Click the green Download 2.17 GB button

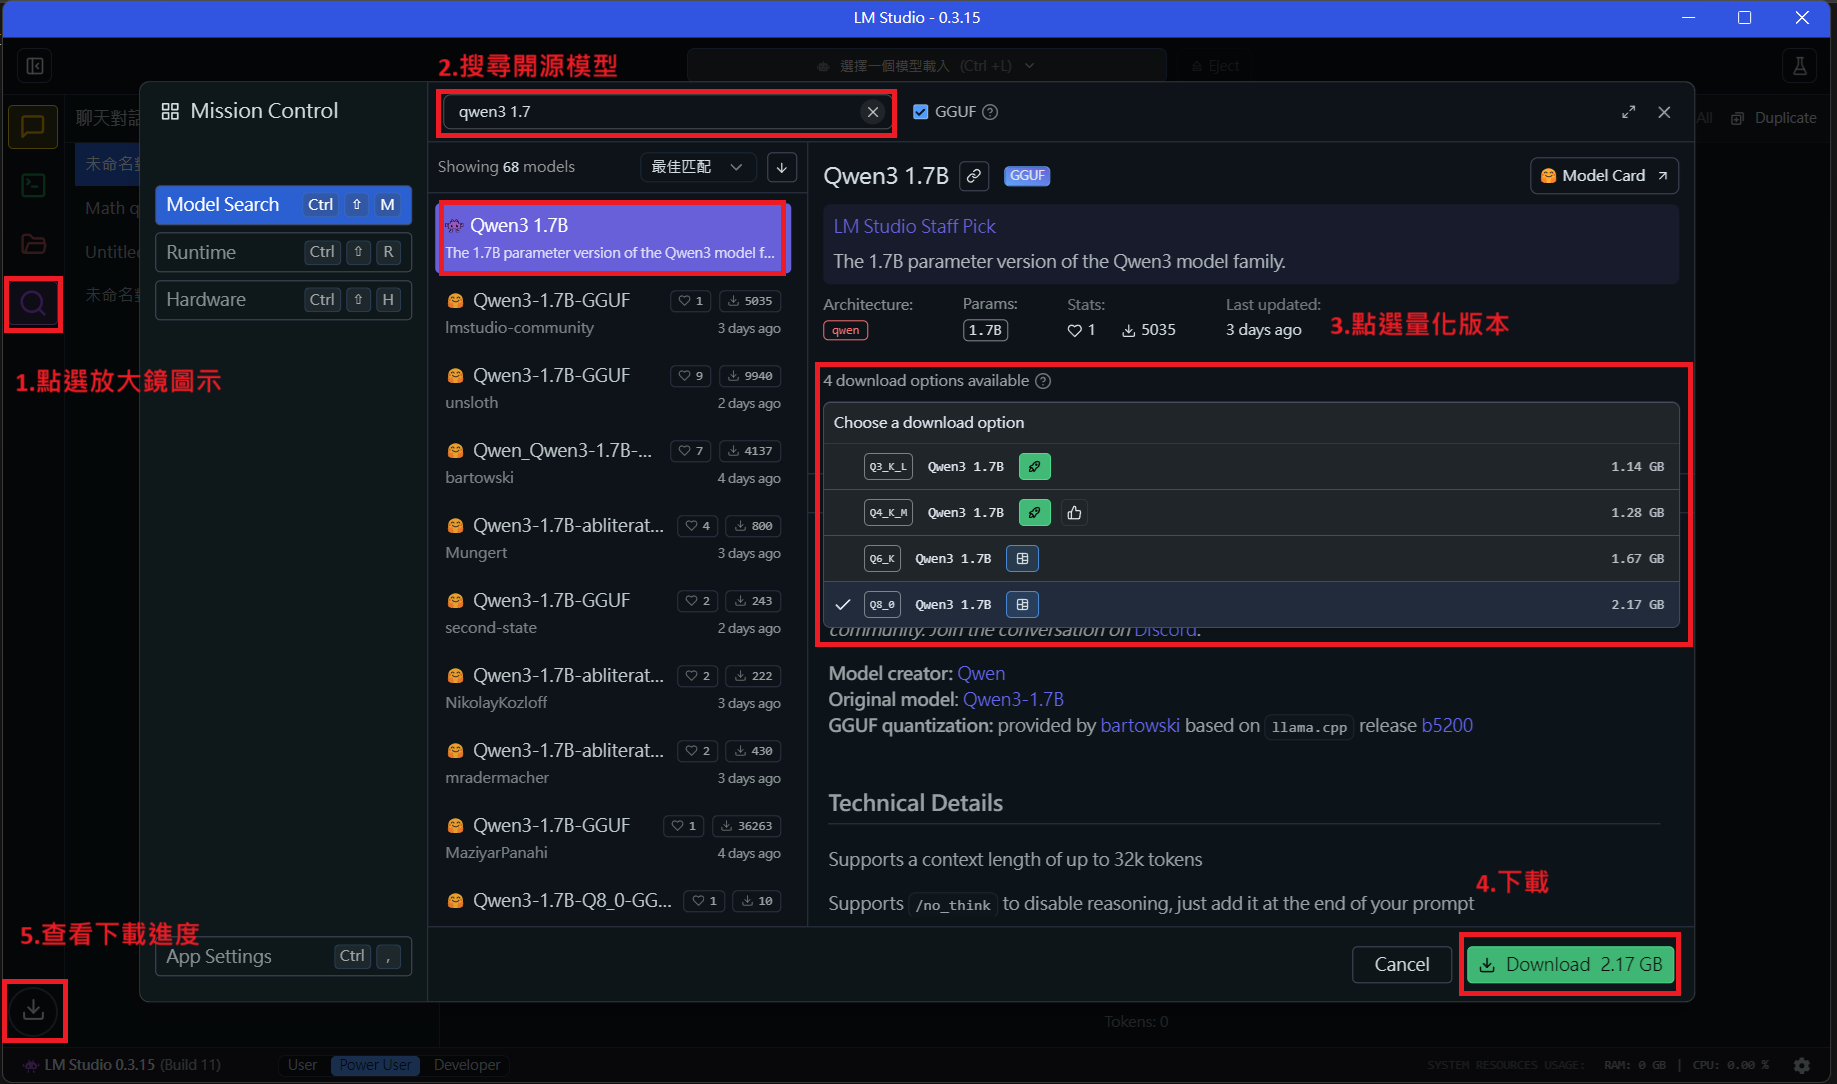pos(1569,964)
